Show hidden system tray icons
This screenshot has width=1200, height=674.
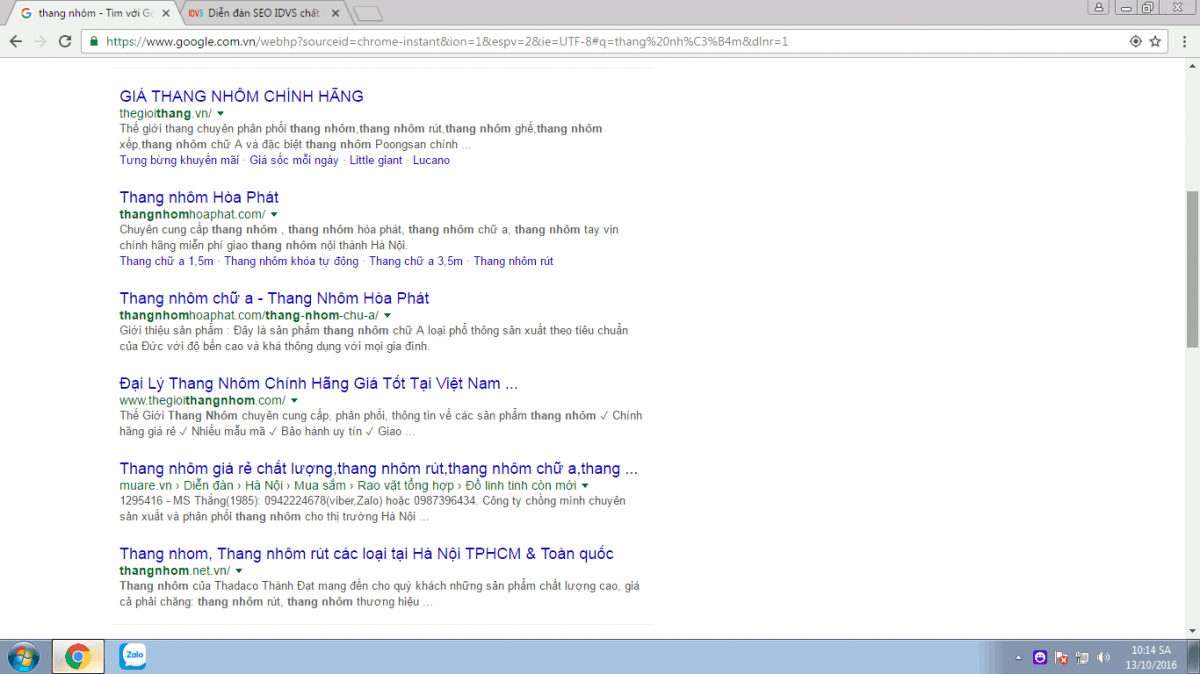1018,657
